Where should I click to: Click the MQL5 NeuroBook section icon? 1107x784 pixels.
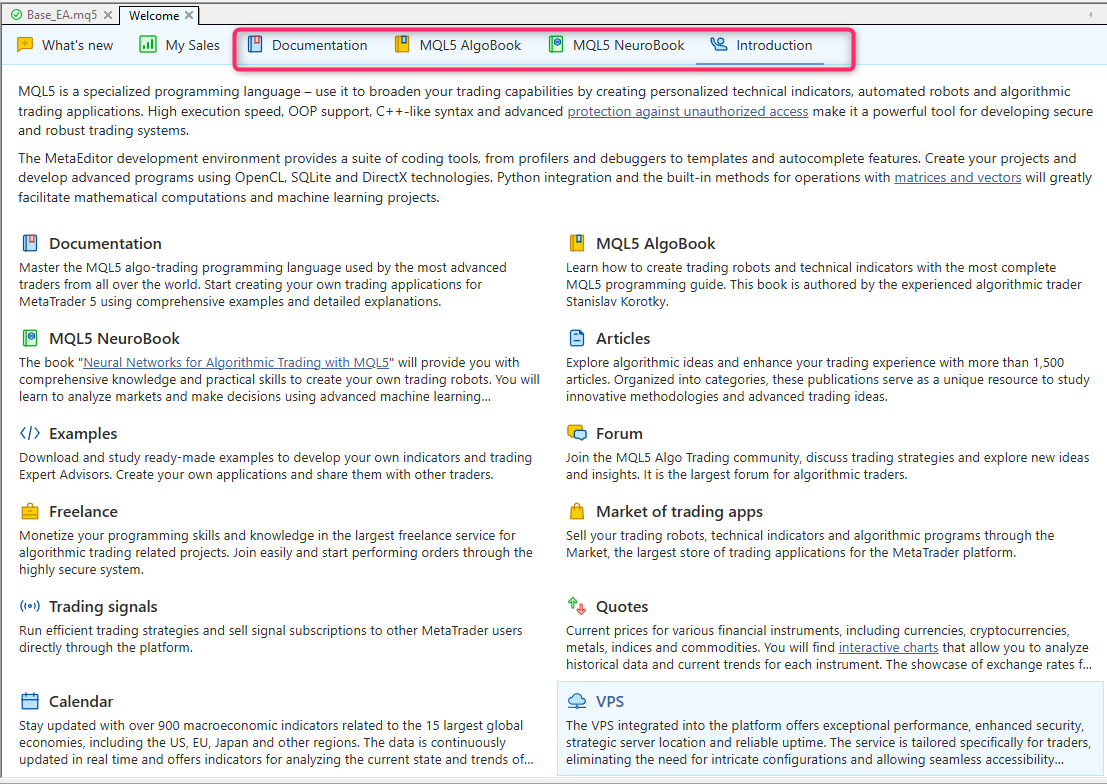coord(30,338)
